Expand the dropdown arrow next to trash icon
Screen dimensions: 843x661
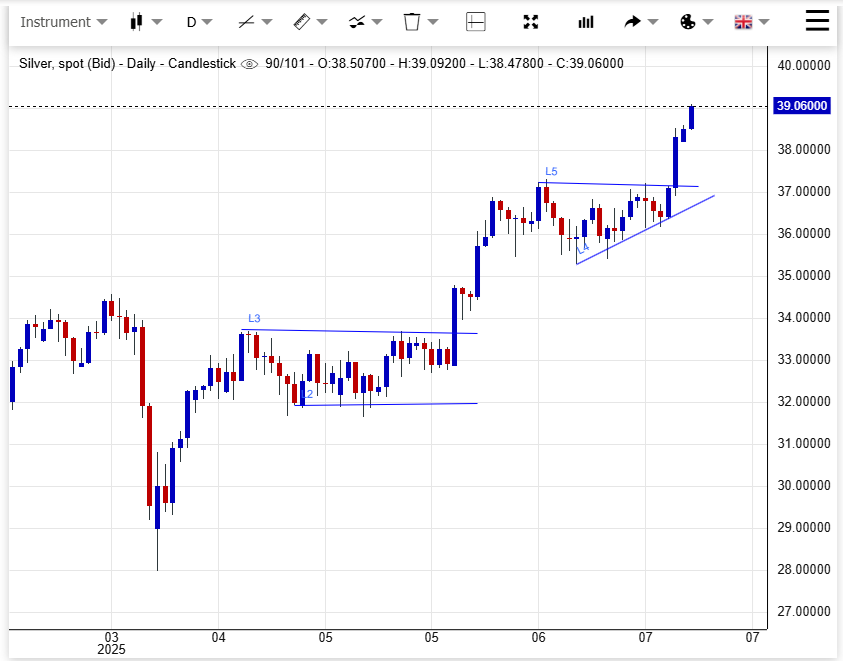point(433,22)
